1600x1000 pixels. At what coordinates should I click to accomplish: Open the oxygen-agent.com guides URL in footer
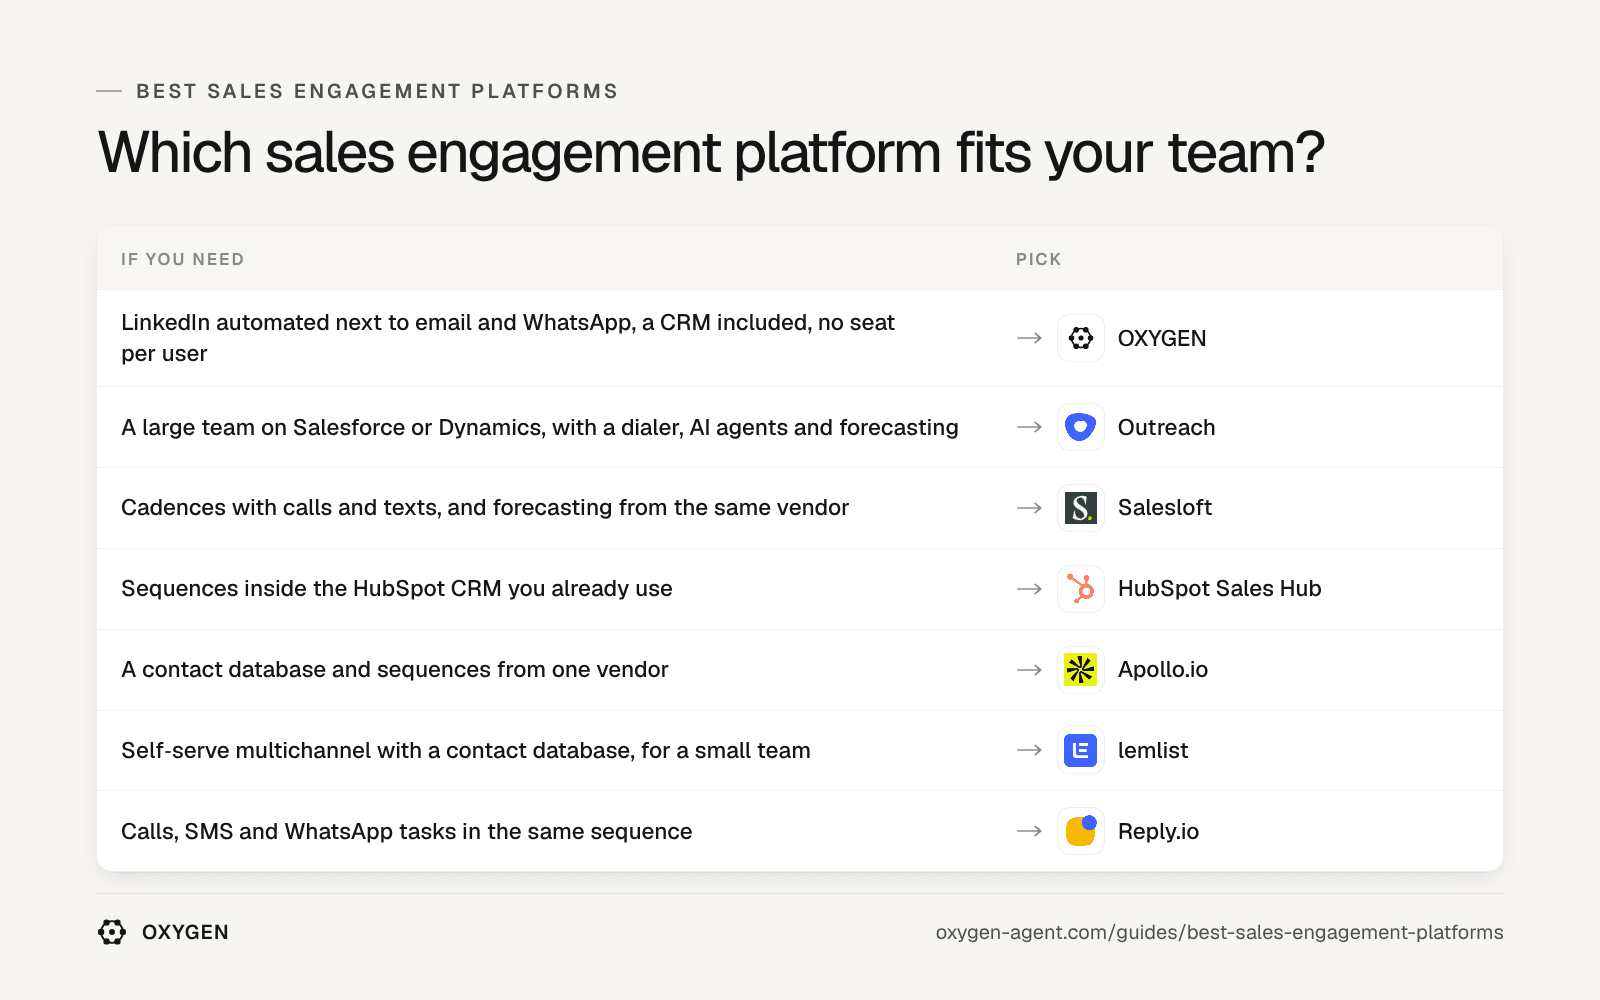[1220, 932]
